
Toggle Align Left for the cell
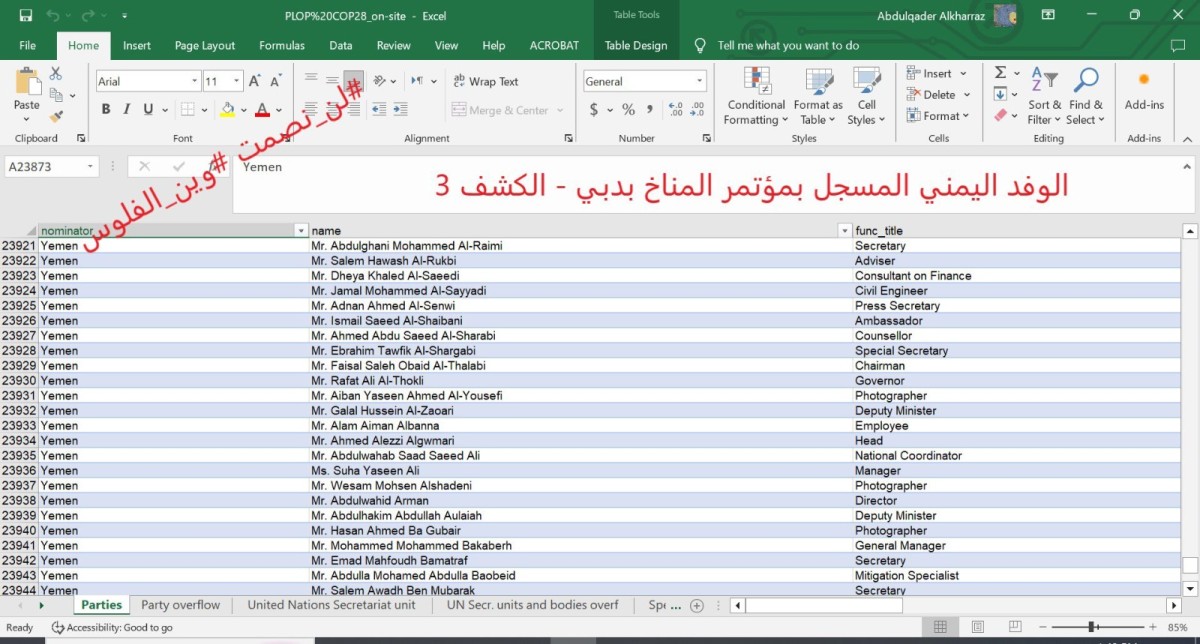(311, 110)
